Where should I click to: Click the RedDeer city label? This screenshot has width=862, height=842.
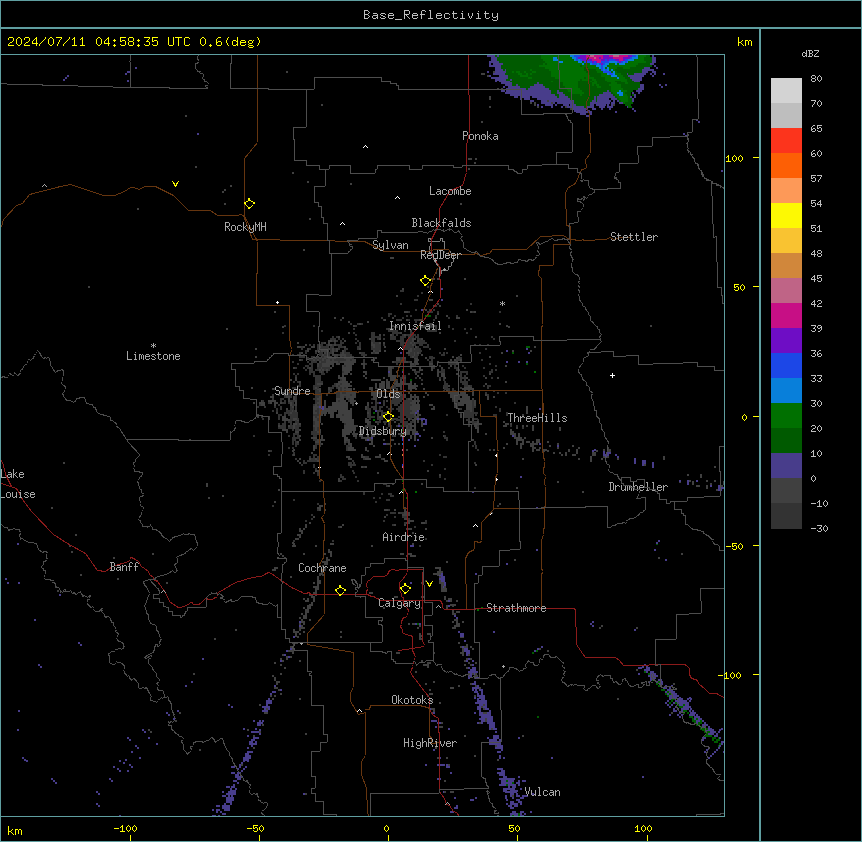click(x=441, y=255)
